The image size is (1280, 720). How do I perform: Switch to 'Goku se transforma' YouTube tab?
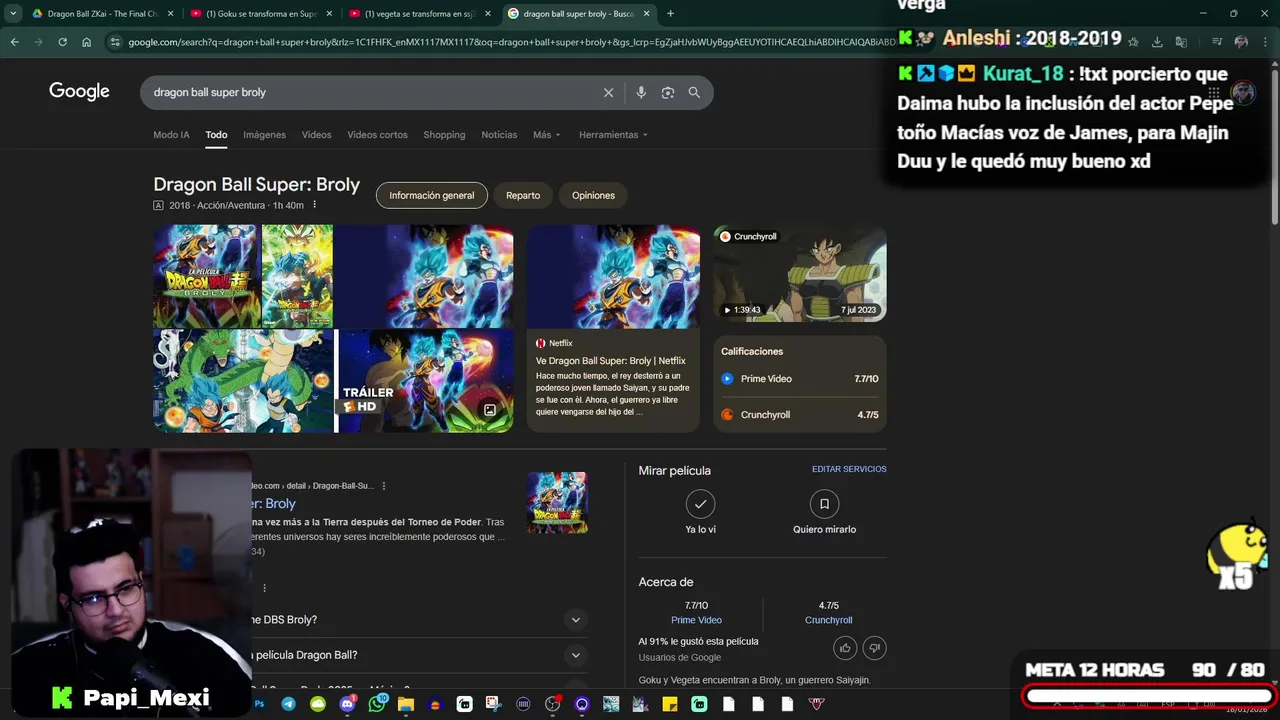pyautogui.click(x=260, y=14)
